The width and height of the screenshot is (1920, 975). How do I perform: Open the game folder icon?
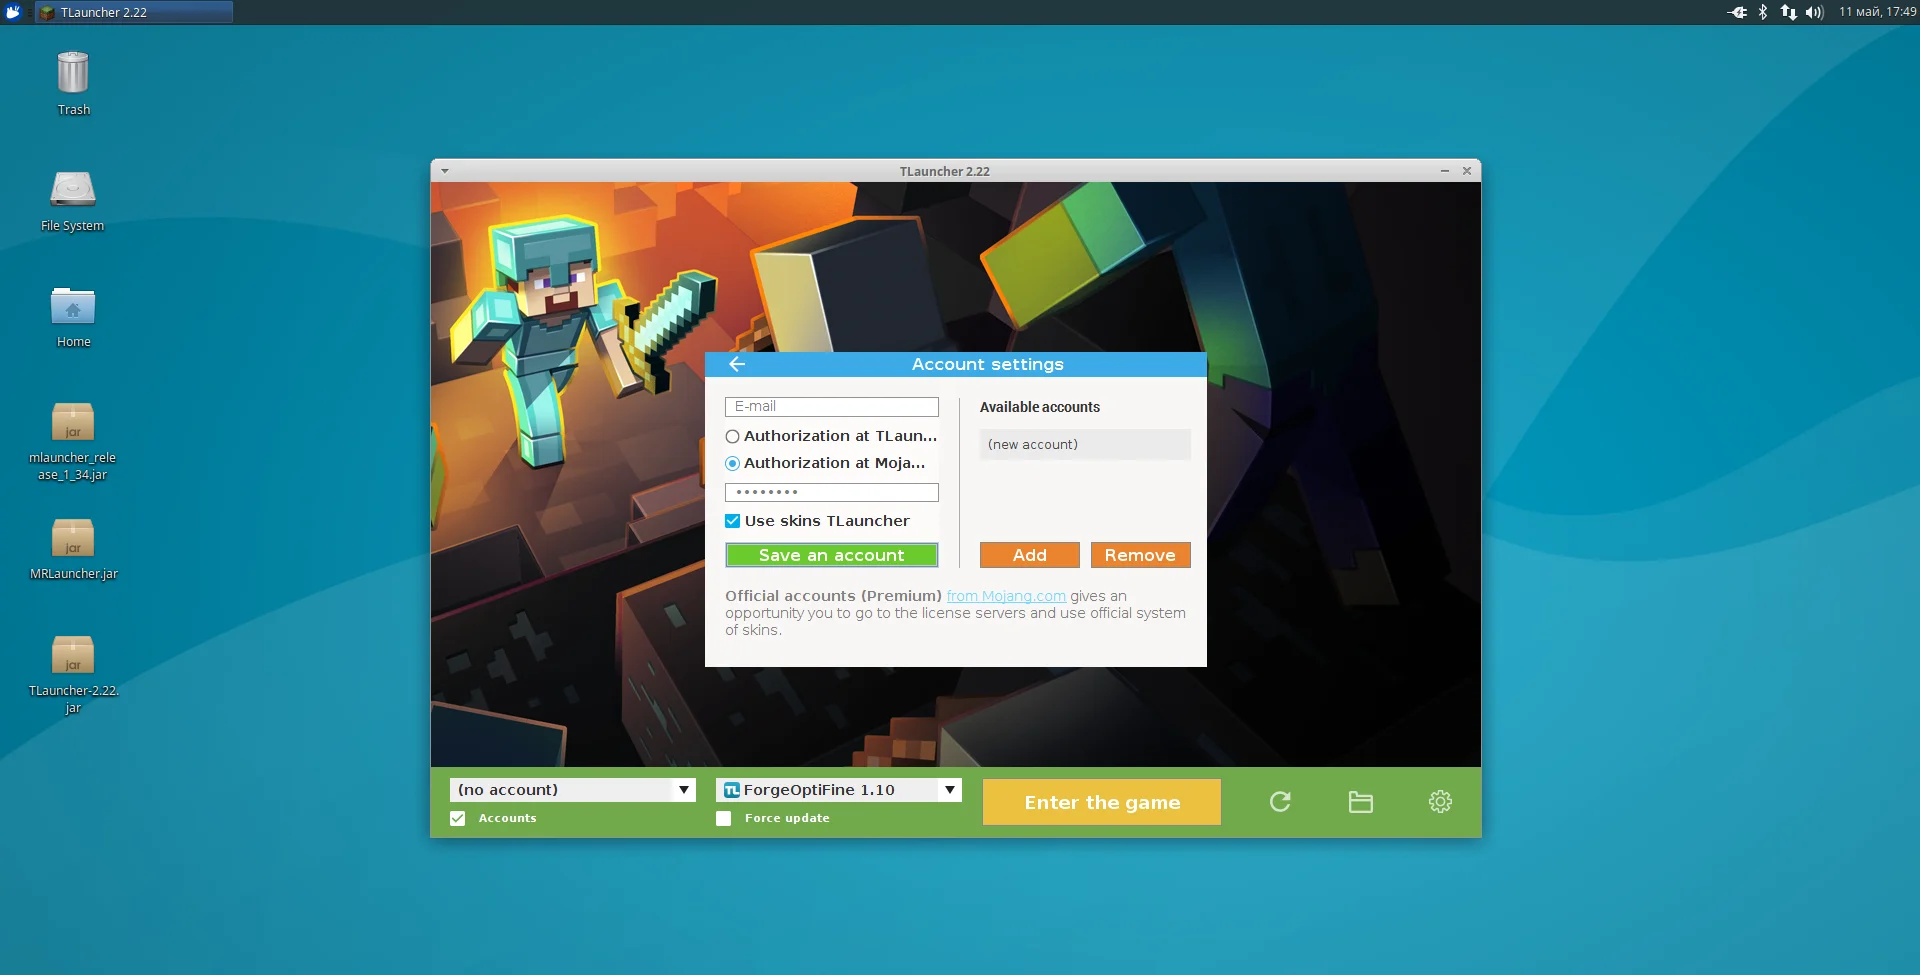(1360, 802)
